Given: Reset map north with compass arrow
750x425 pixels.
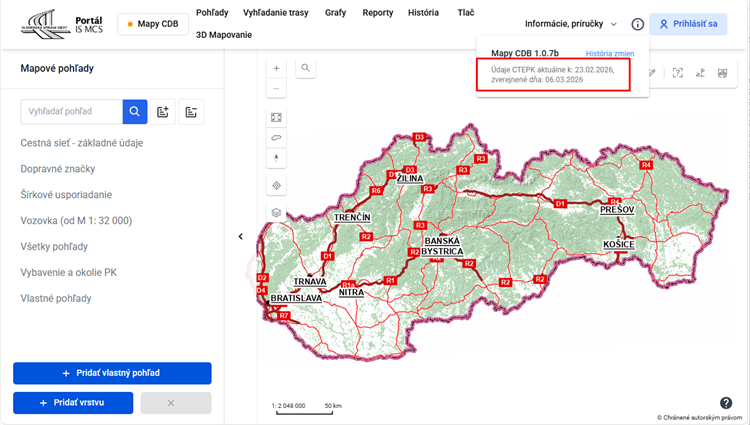Looking at the screenshot, I should (277, 158).
